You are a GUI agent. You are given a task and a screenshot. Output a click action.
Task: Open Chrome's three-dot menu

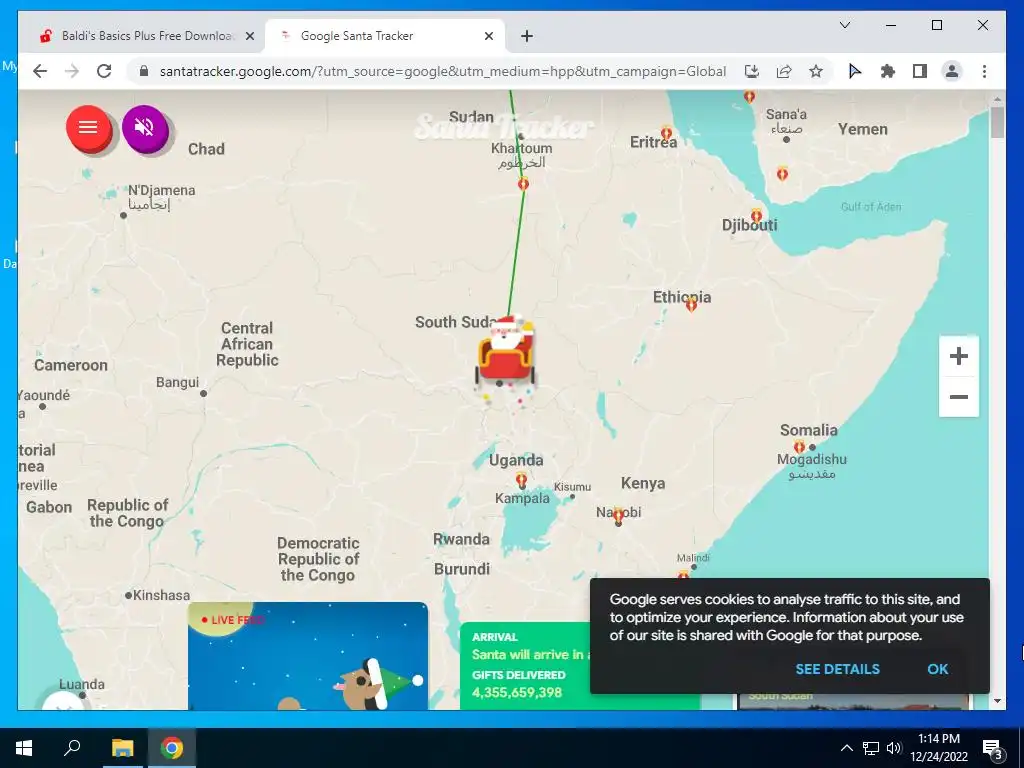pos(984,71)
